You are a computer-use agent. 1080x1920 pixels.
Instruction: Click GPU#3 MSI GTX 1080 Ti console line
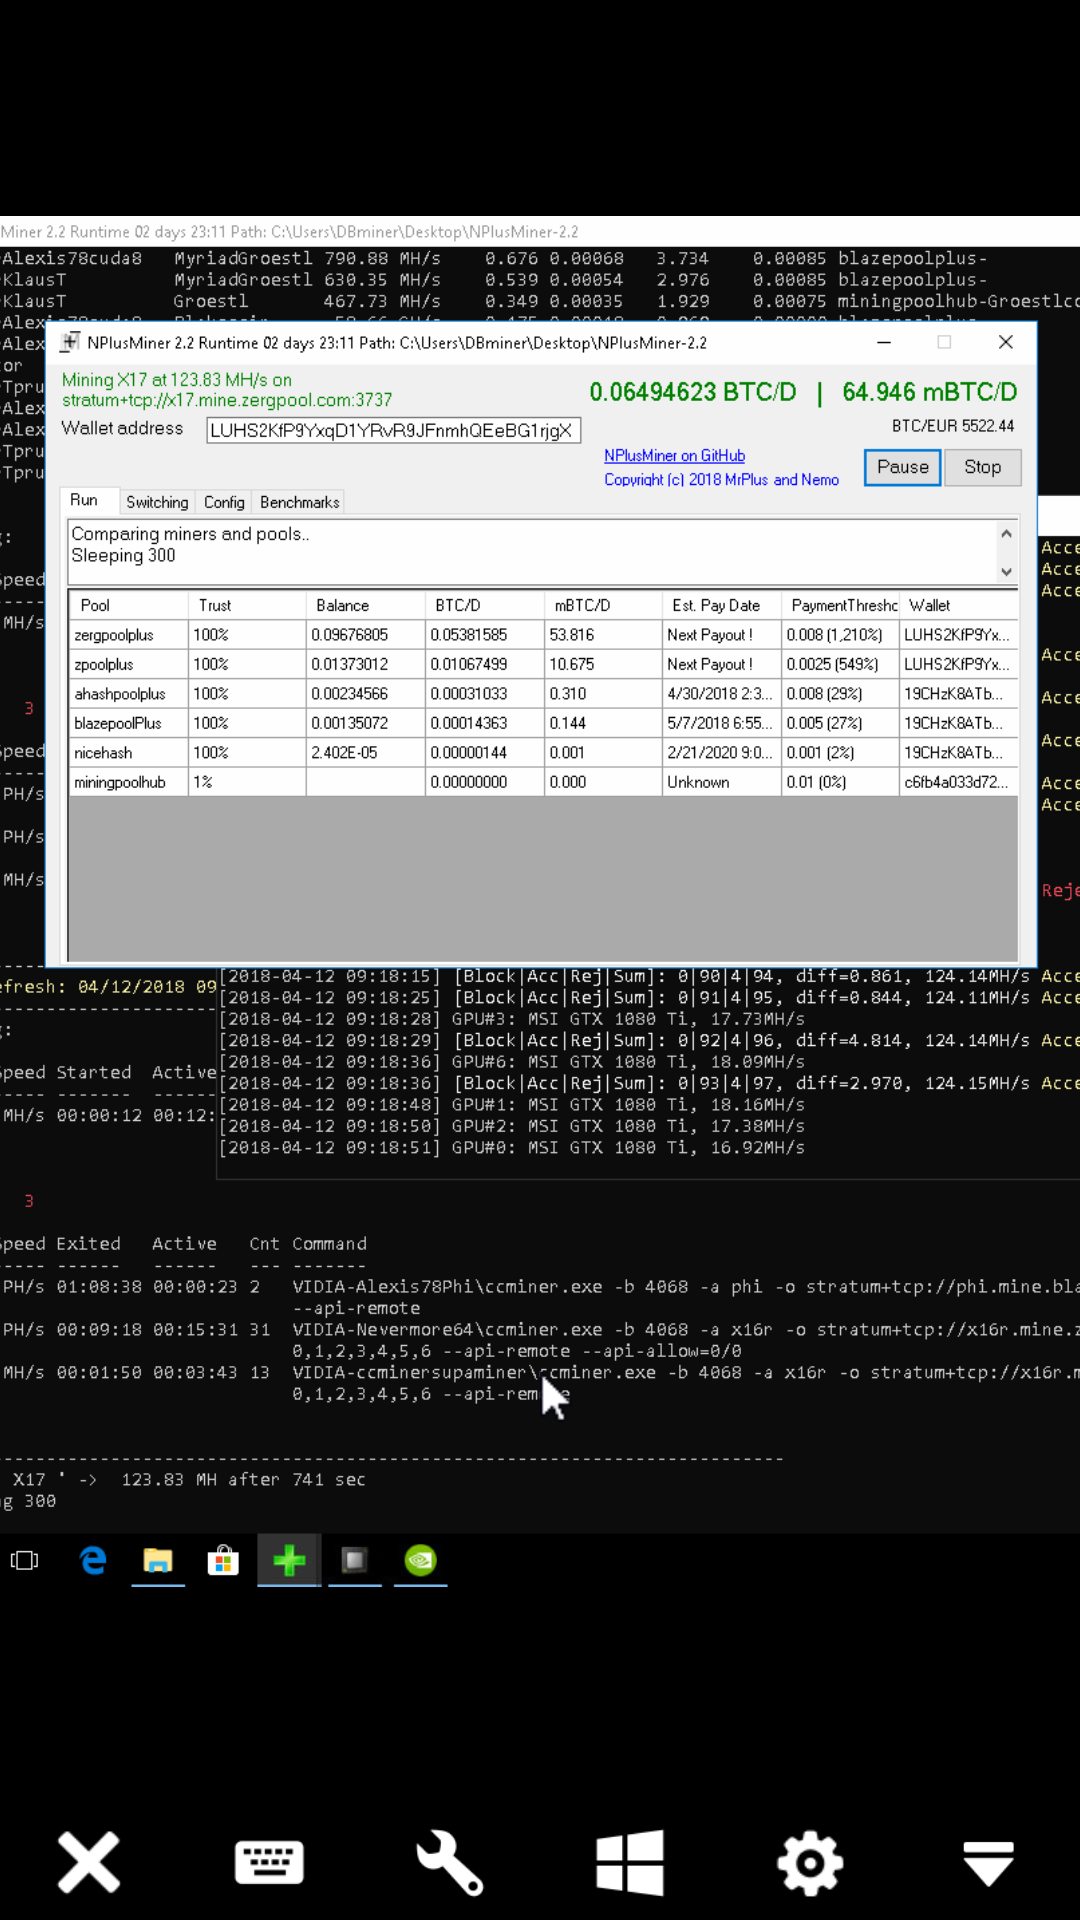(513, 1019)
